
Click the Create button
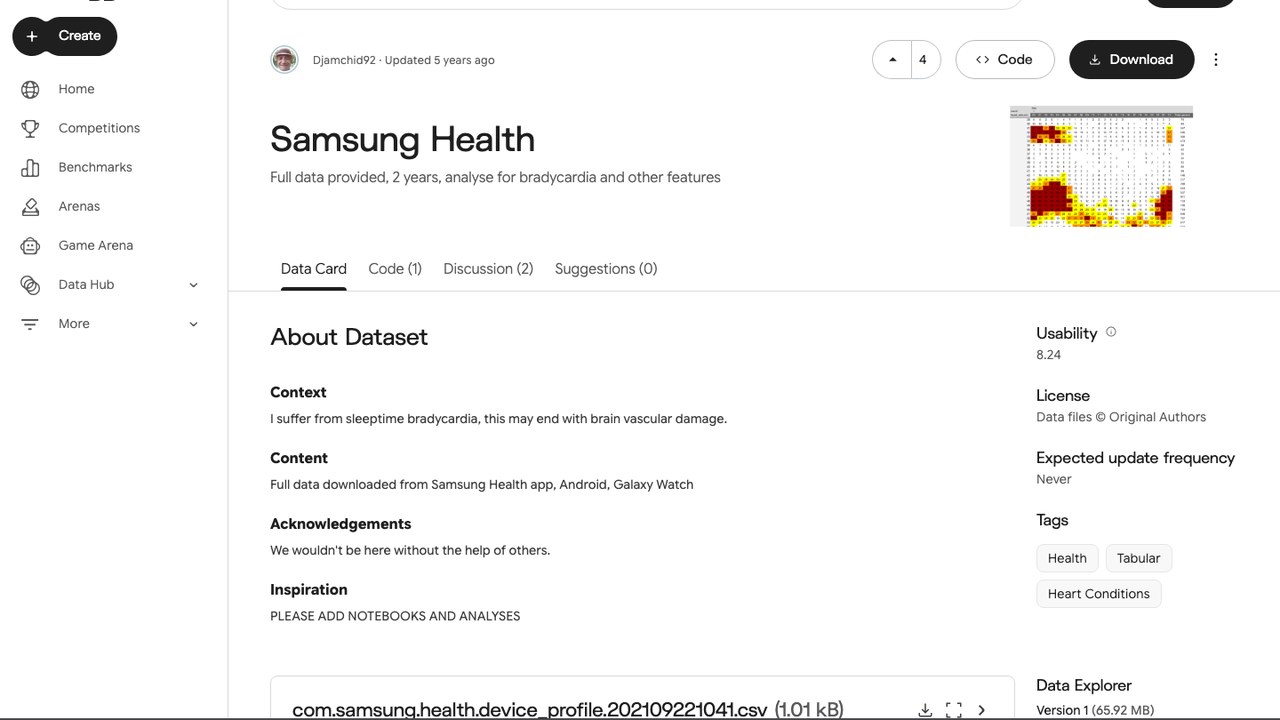pos(64,36)
